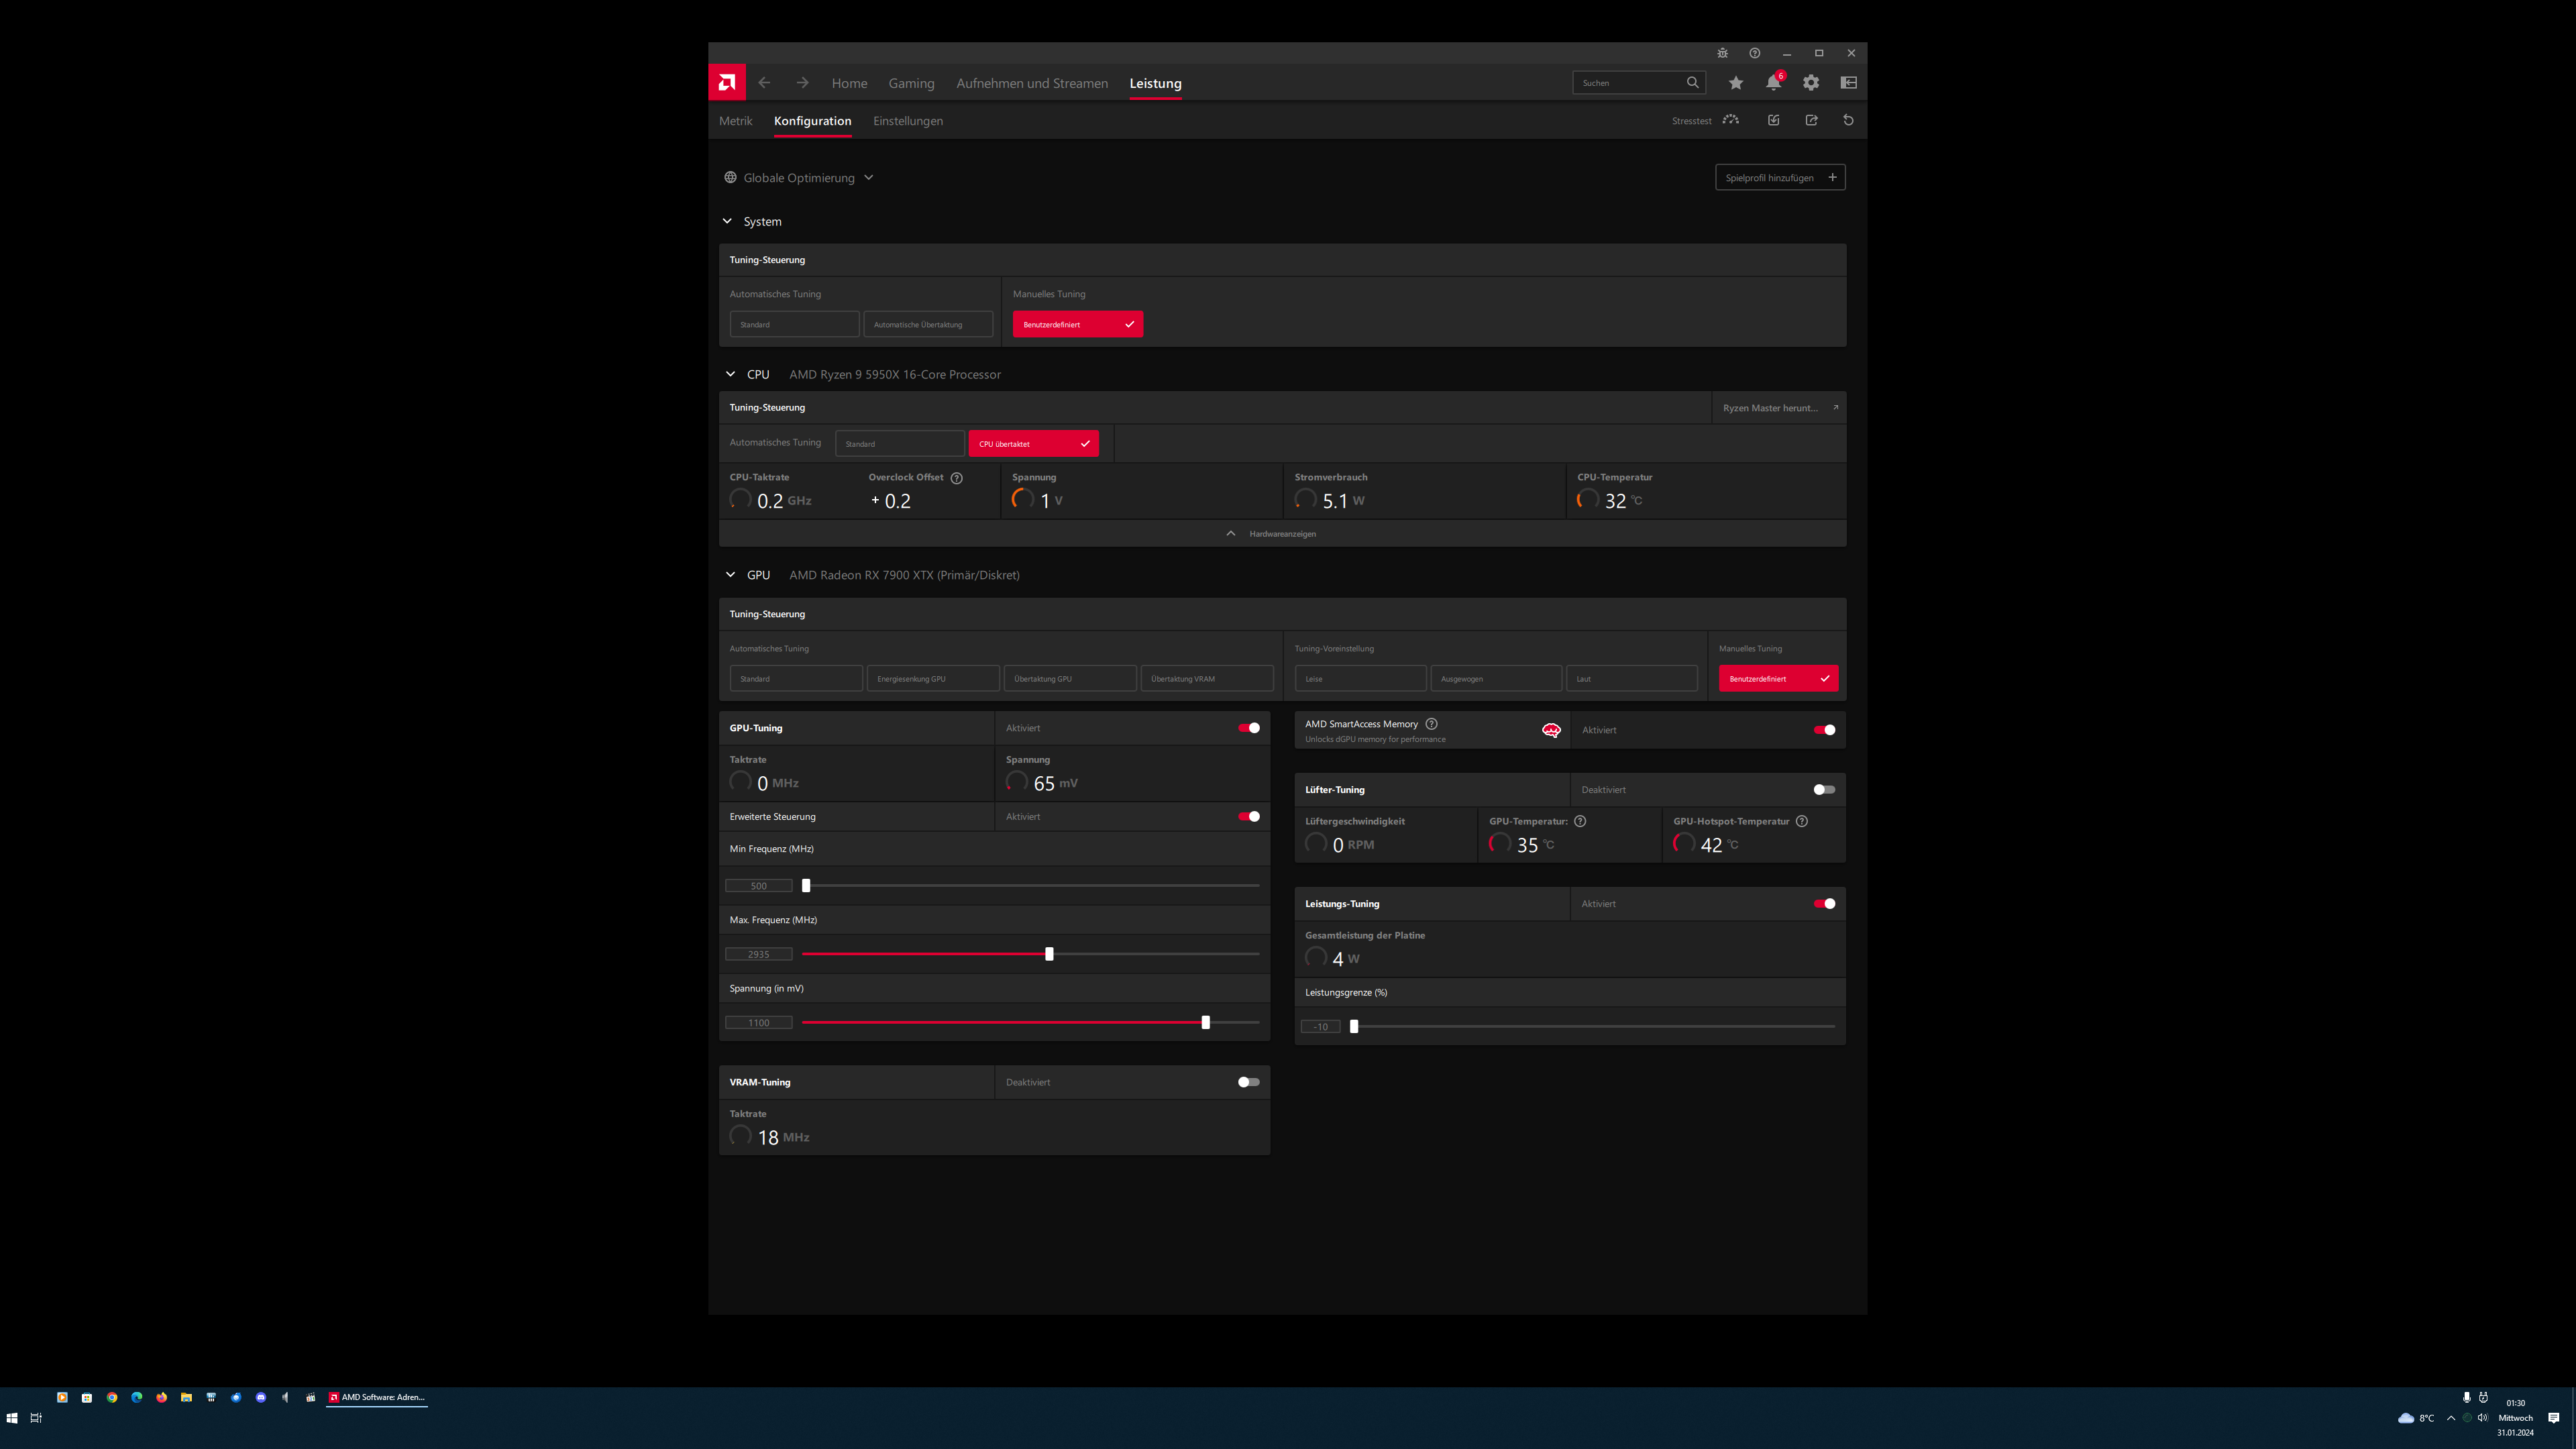The width and height of the screenshot is (2576, 1449).
Task: Enable the VRAM-Tuning toggle
Action: [1249, 1082]
